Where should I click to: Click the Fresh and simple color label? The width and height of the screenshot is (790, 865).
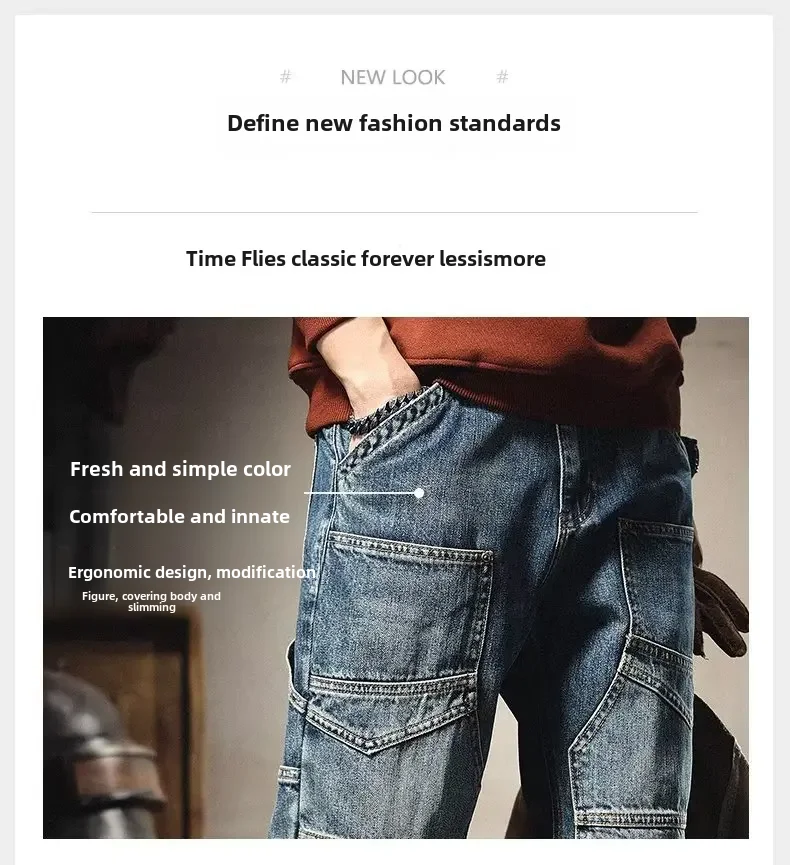[x=180, y=469]
